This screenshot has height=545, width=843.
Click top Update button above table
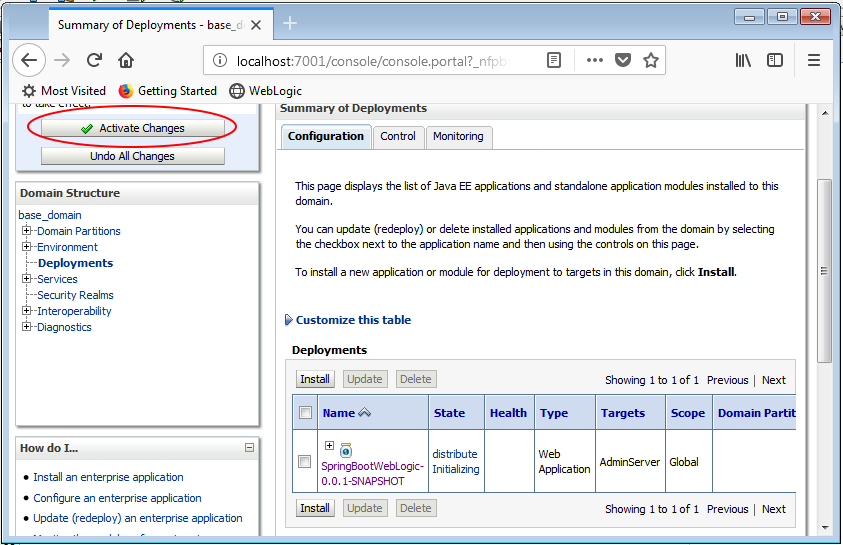click(365, 379)
